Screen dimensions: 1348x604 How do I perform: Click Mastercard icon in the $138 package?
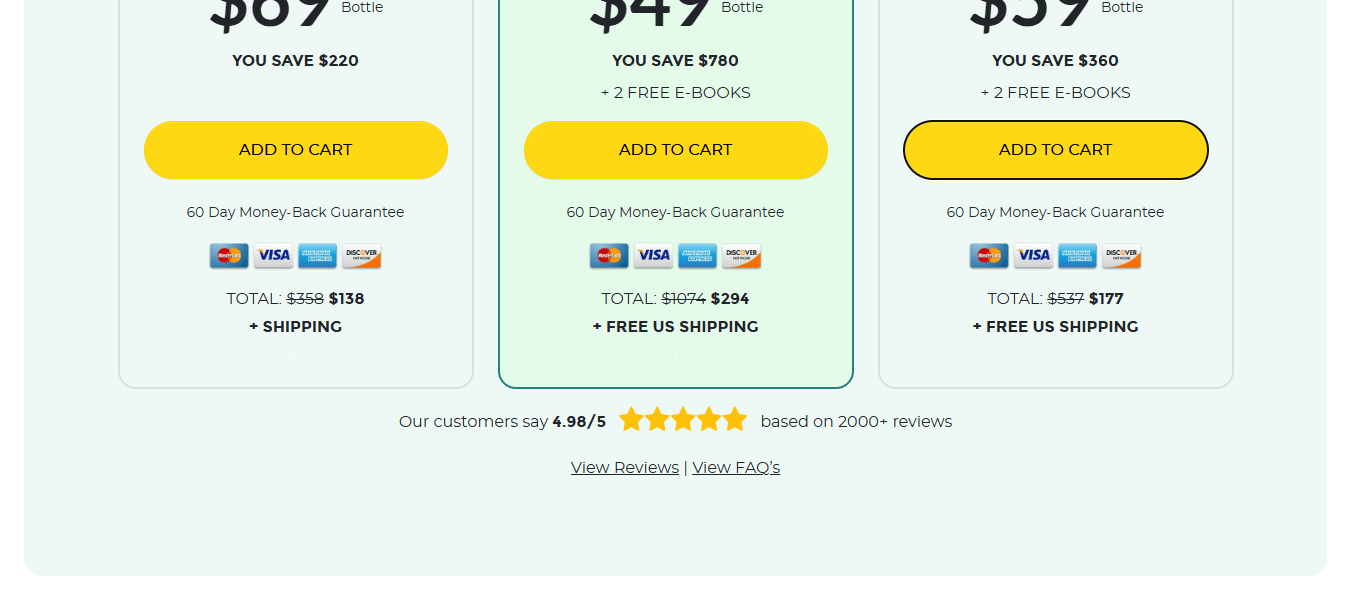229,256
